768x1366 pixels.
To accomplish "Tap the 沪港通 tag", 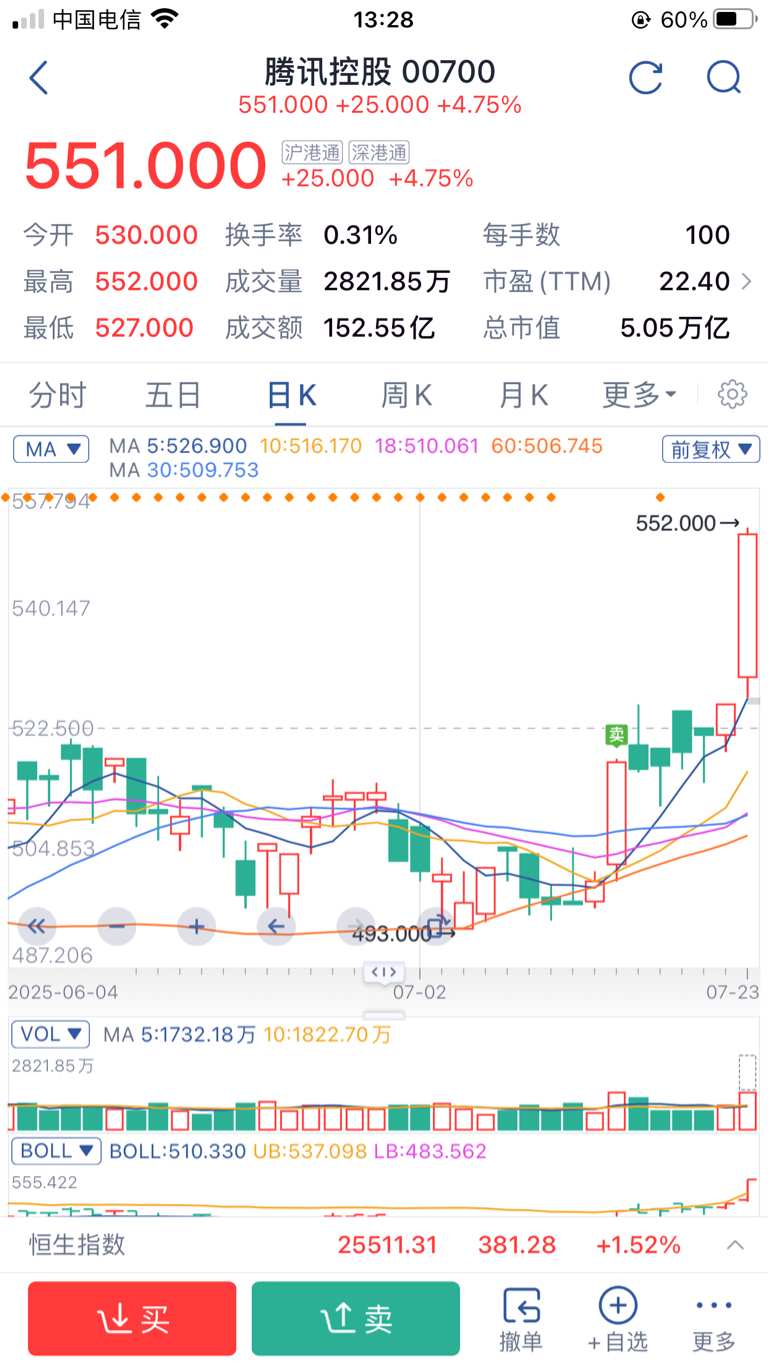I will pos(312,152).
